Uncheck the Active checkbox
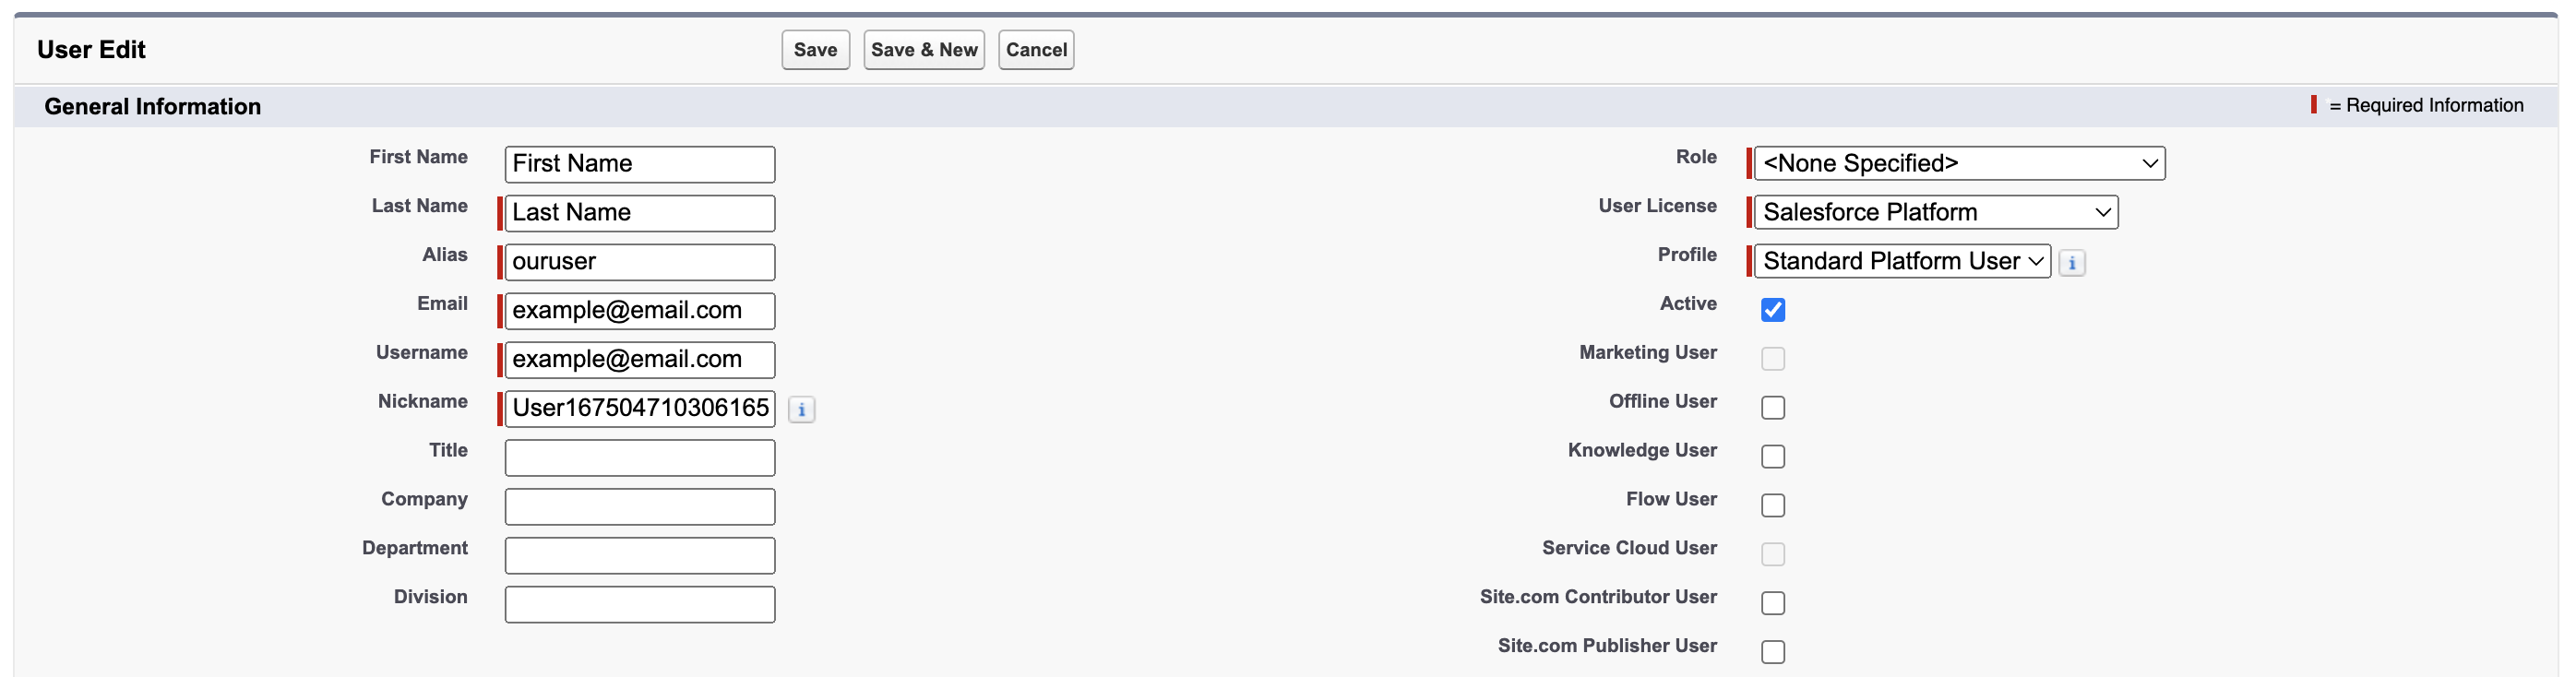Viewport: 2576px width, 677px height. [1772, 310]
